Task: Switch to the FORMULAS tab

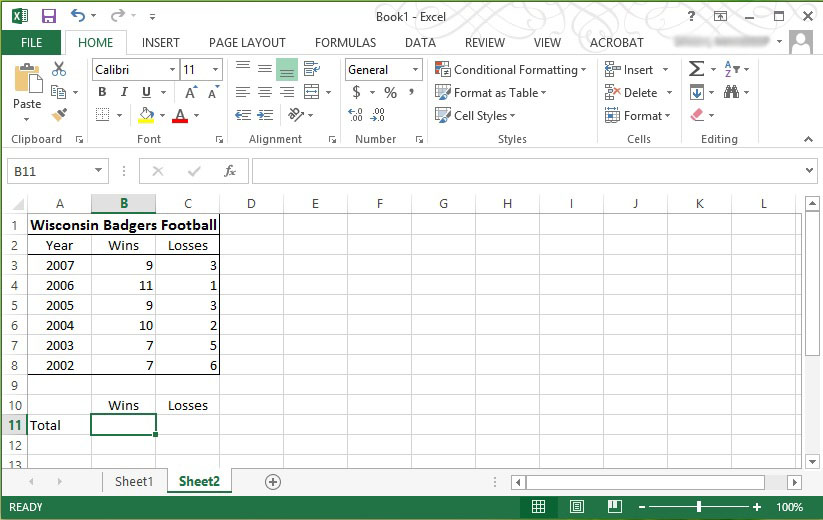Action: [x=345, y=43]
